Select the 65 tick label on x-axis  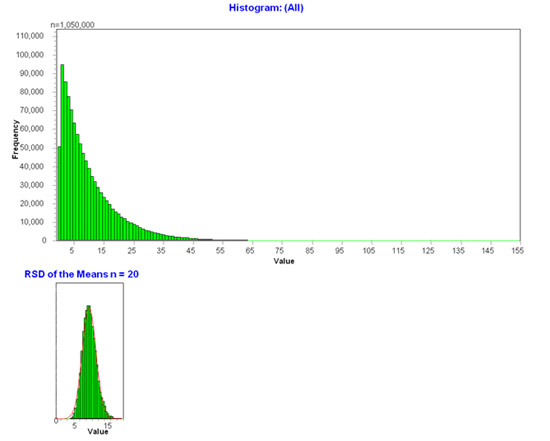250,250
